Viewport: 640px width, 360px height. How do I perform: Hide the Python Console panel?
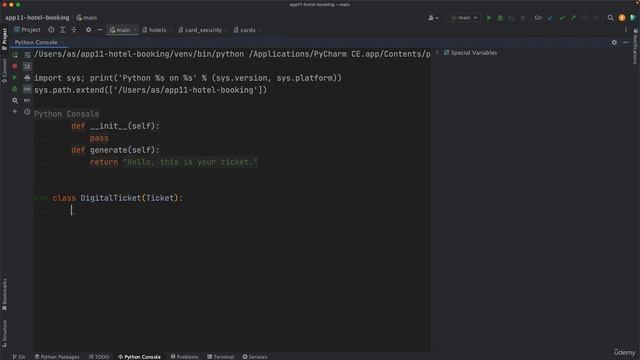626,42
